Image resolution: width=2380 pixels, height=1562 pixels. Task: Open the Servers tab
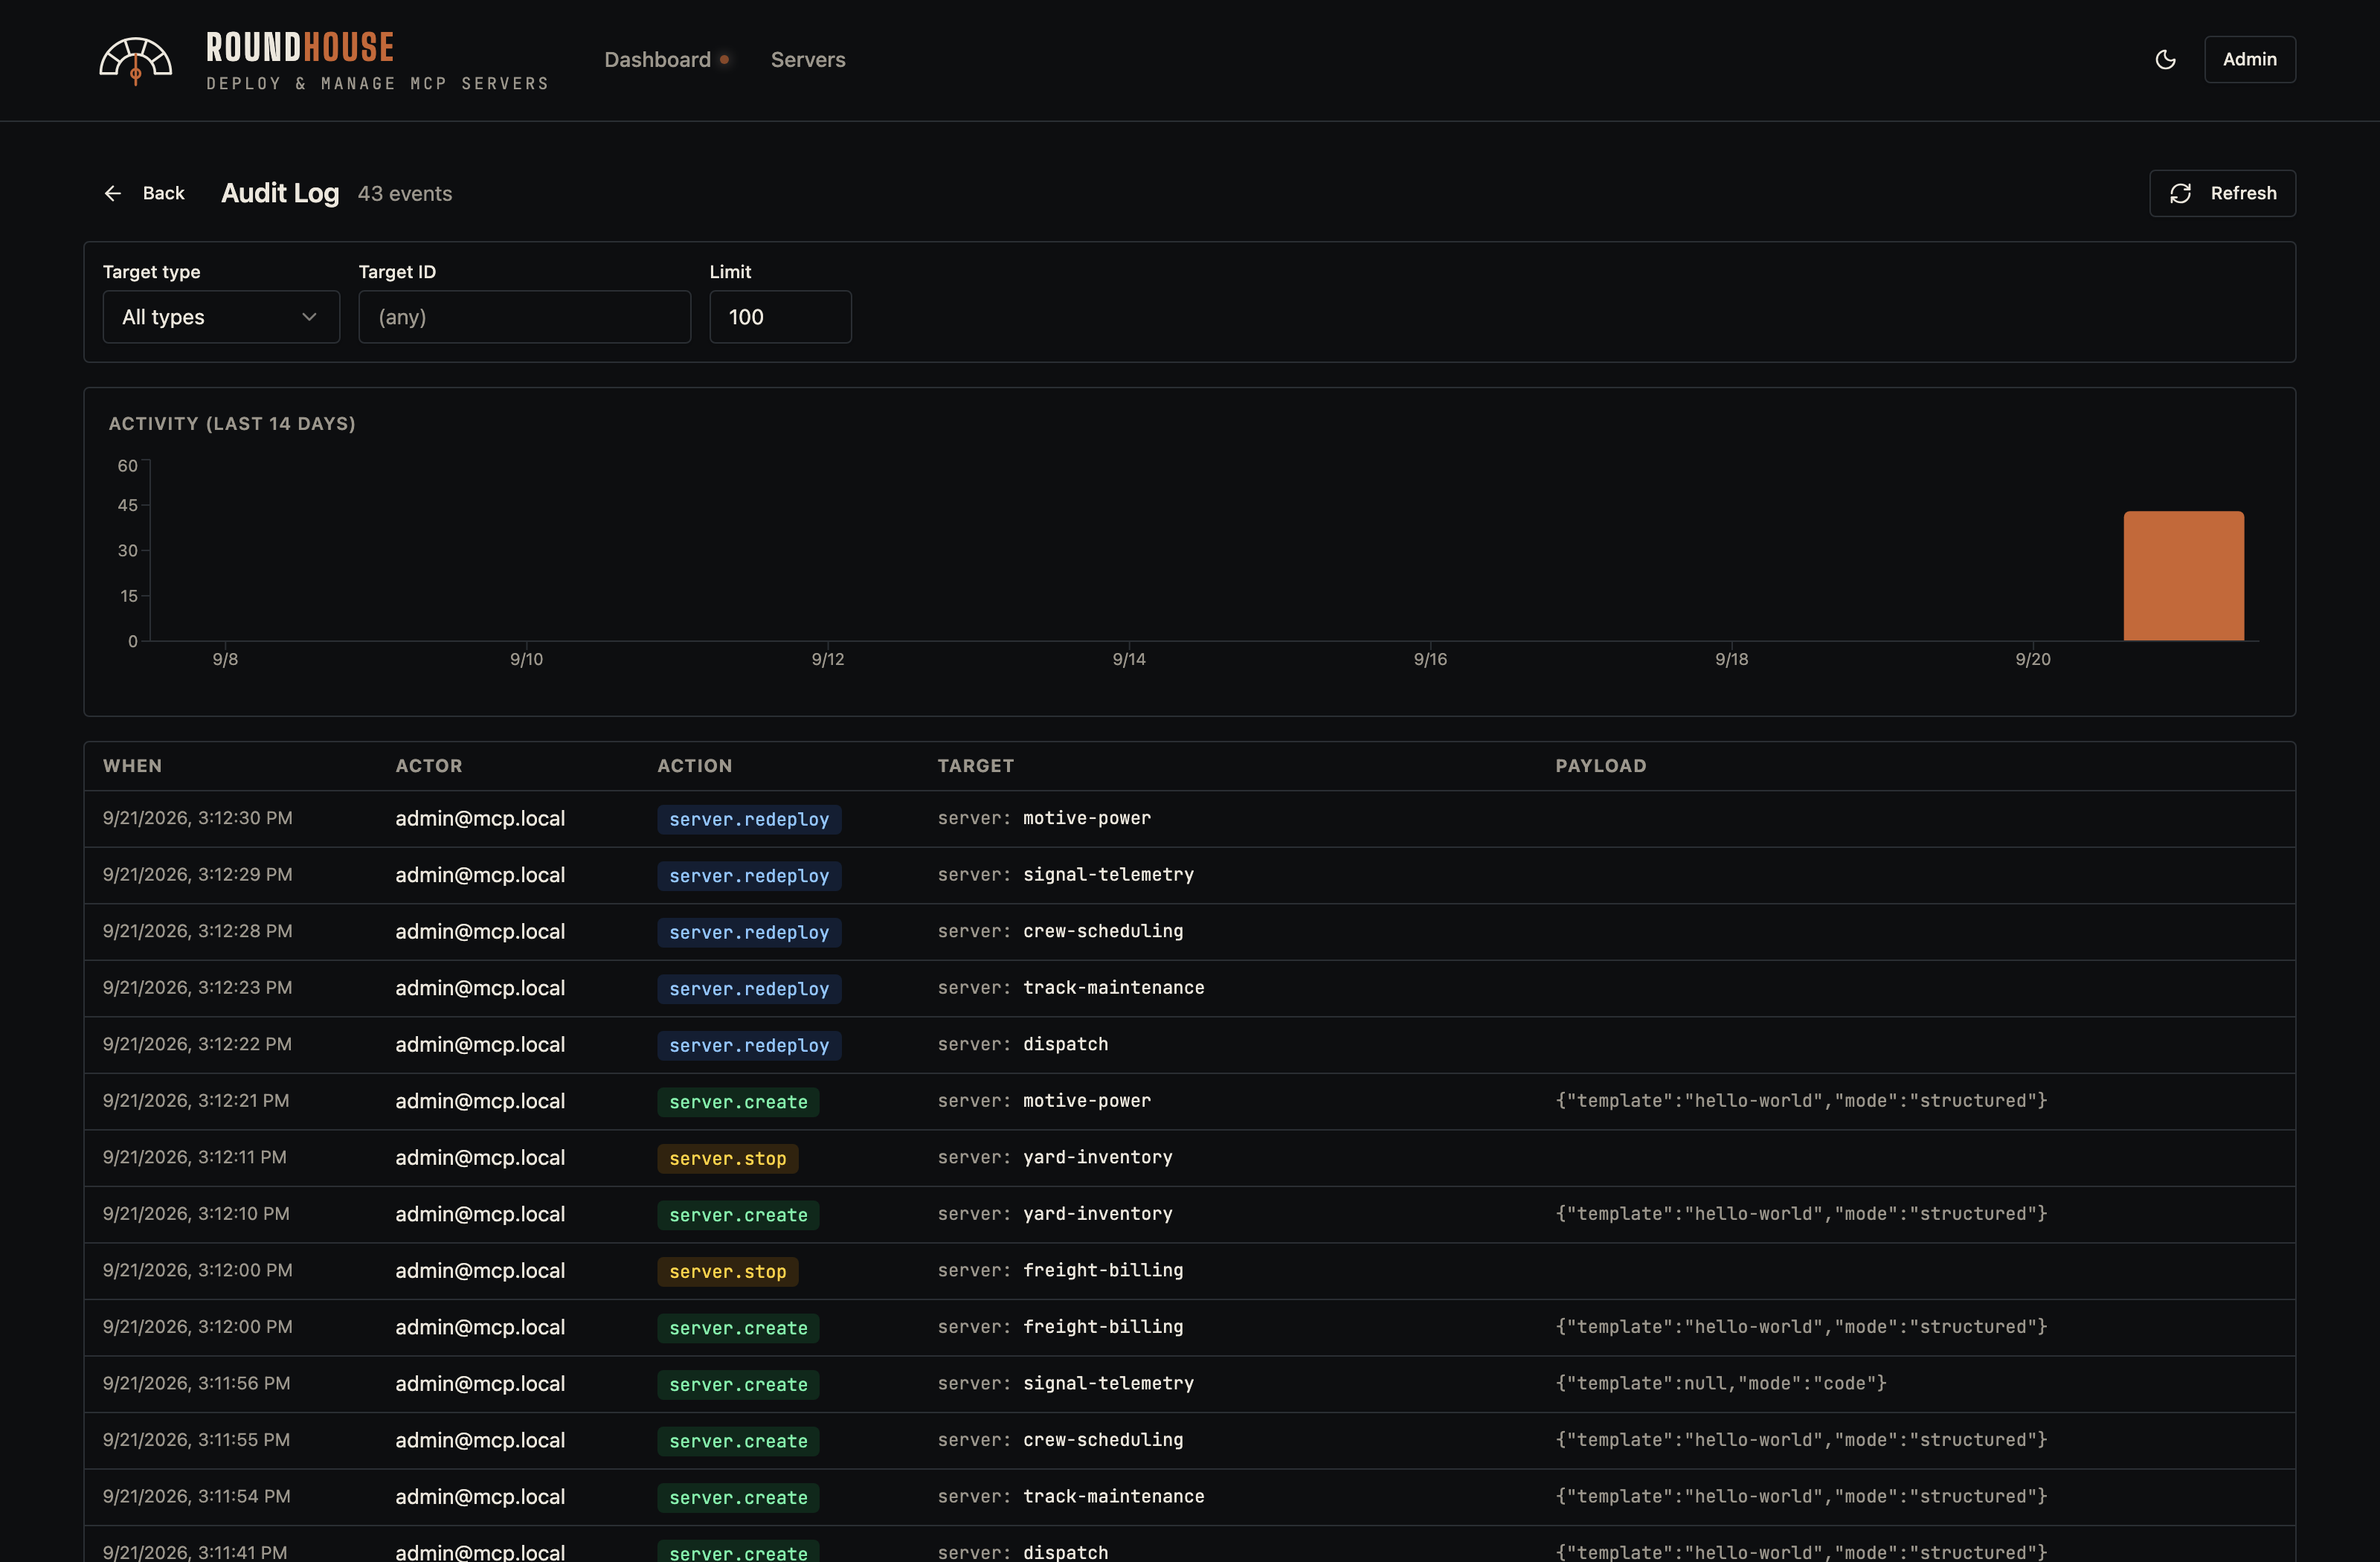pos(808,60)
